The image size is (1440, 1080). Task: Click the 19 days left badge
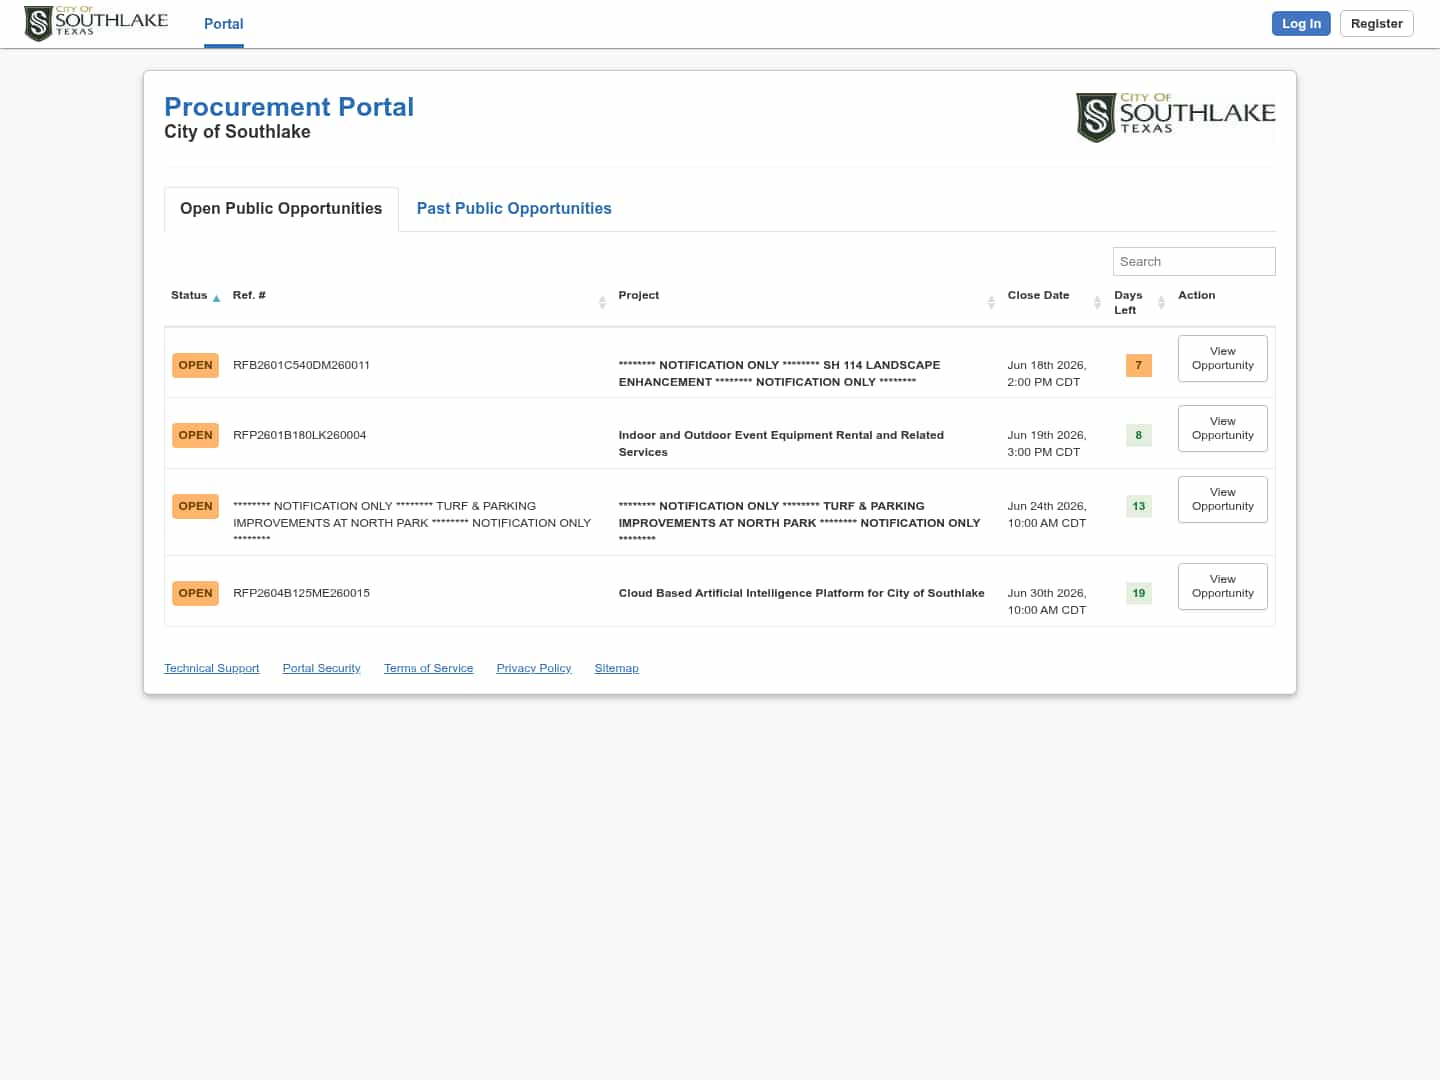pyautogui.click(x=1138, y=593)
